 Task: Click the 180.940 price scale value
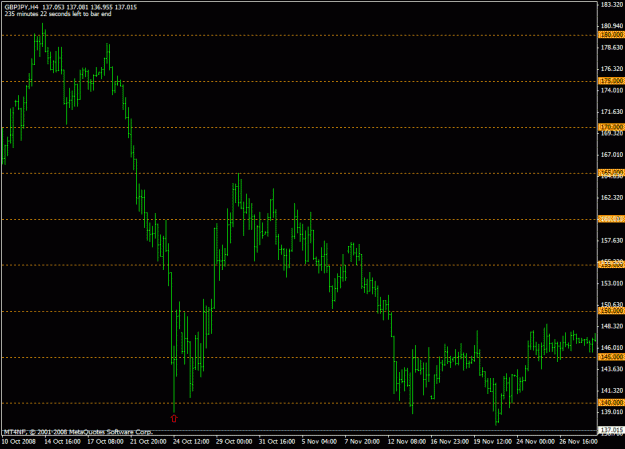[x=612, y=26]
